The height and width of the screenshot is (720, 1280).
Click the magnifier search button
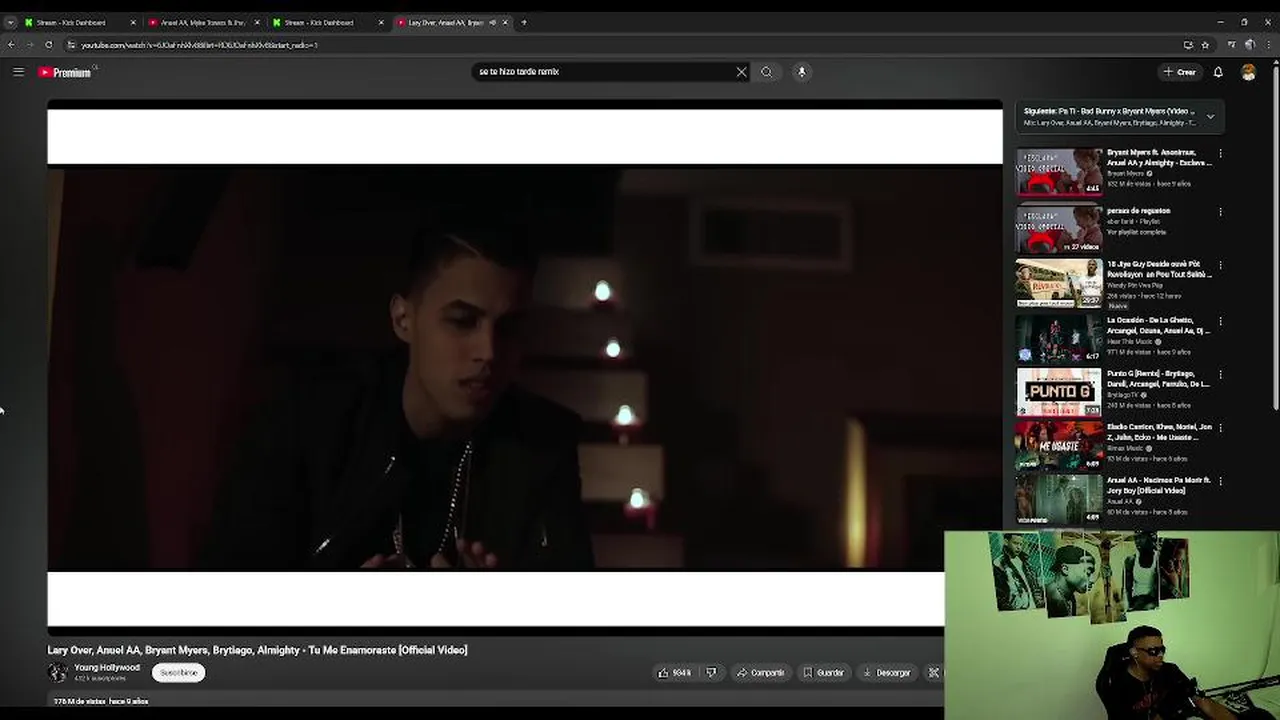[x=767, y=72]
